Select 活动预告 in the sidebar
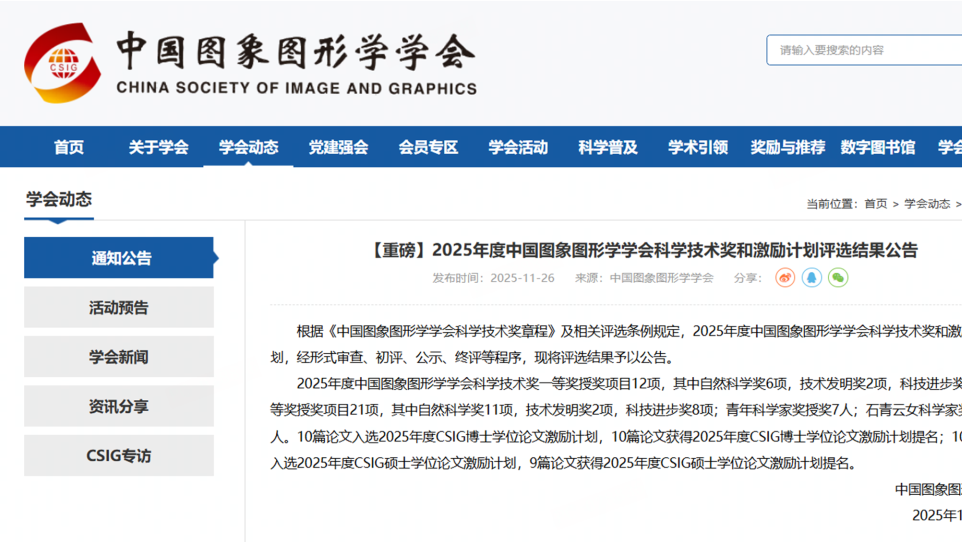 tap(119, 307)
